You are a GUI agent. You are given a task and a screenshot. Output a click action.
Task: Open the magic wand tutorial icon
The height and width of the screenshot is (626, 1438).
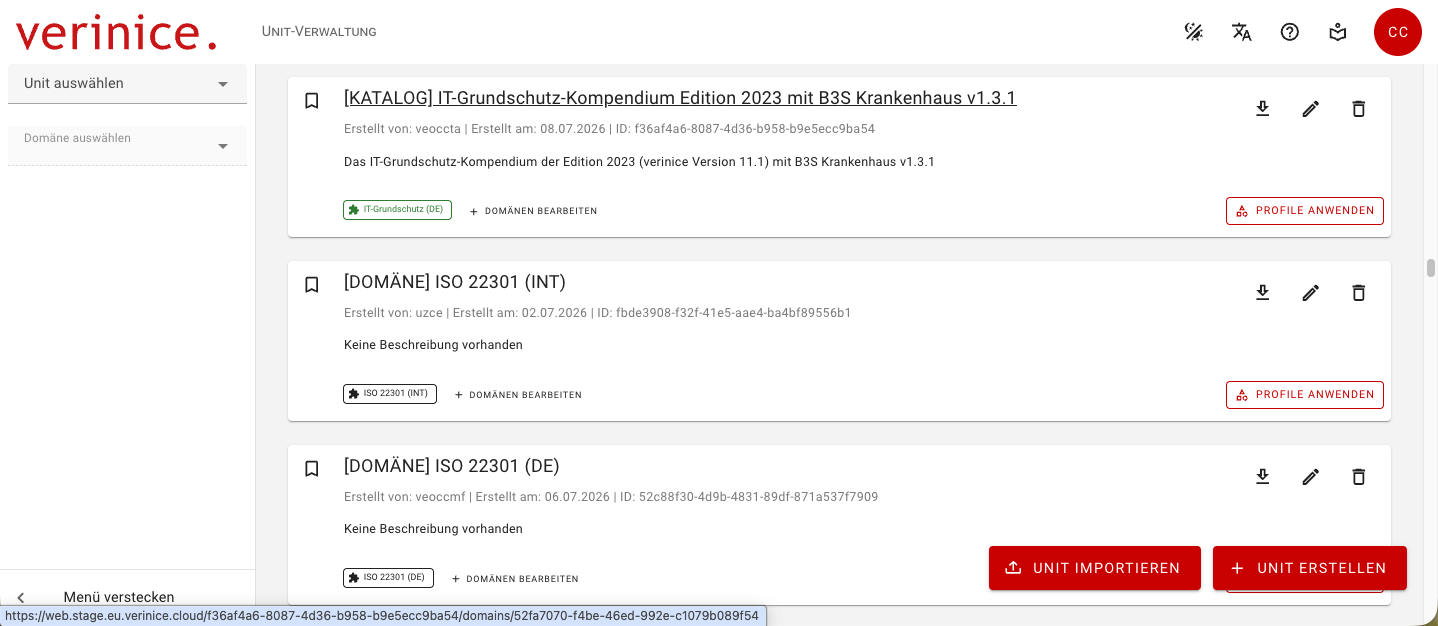point(1194,32)
